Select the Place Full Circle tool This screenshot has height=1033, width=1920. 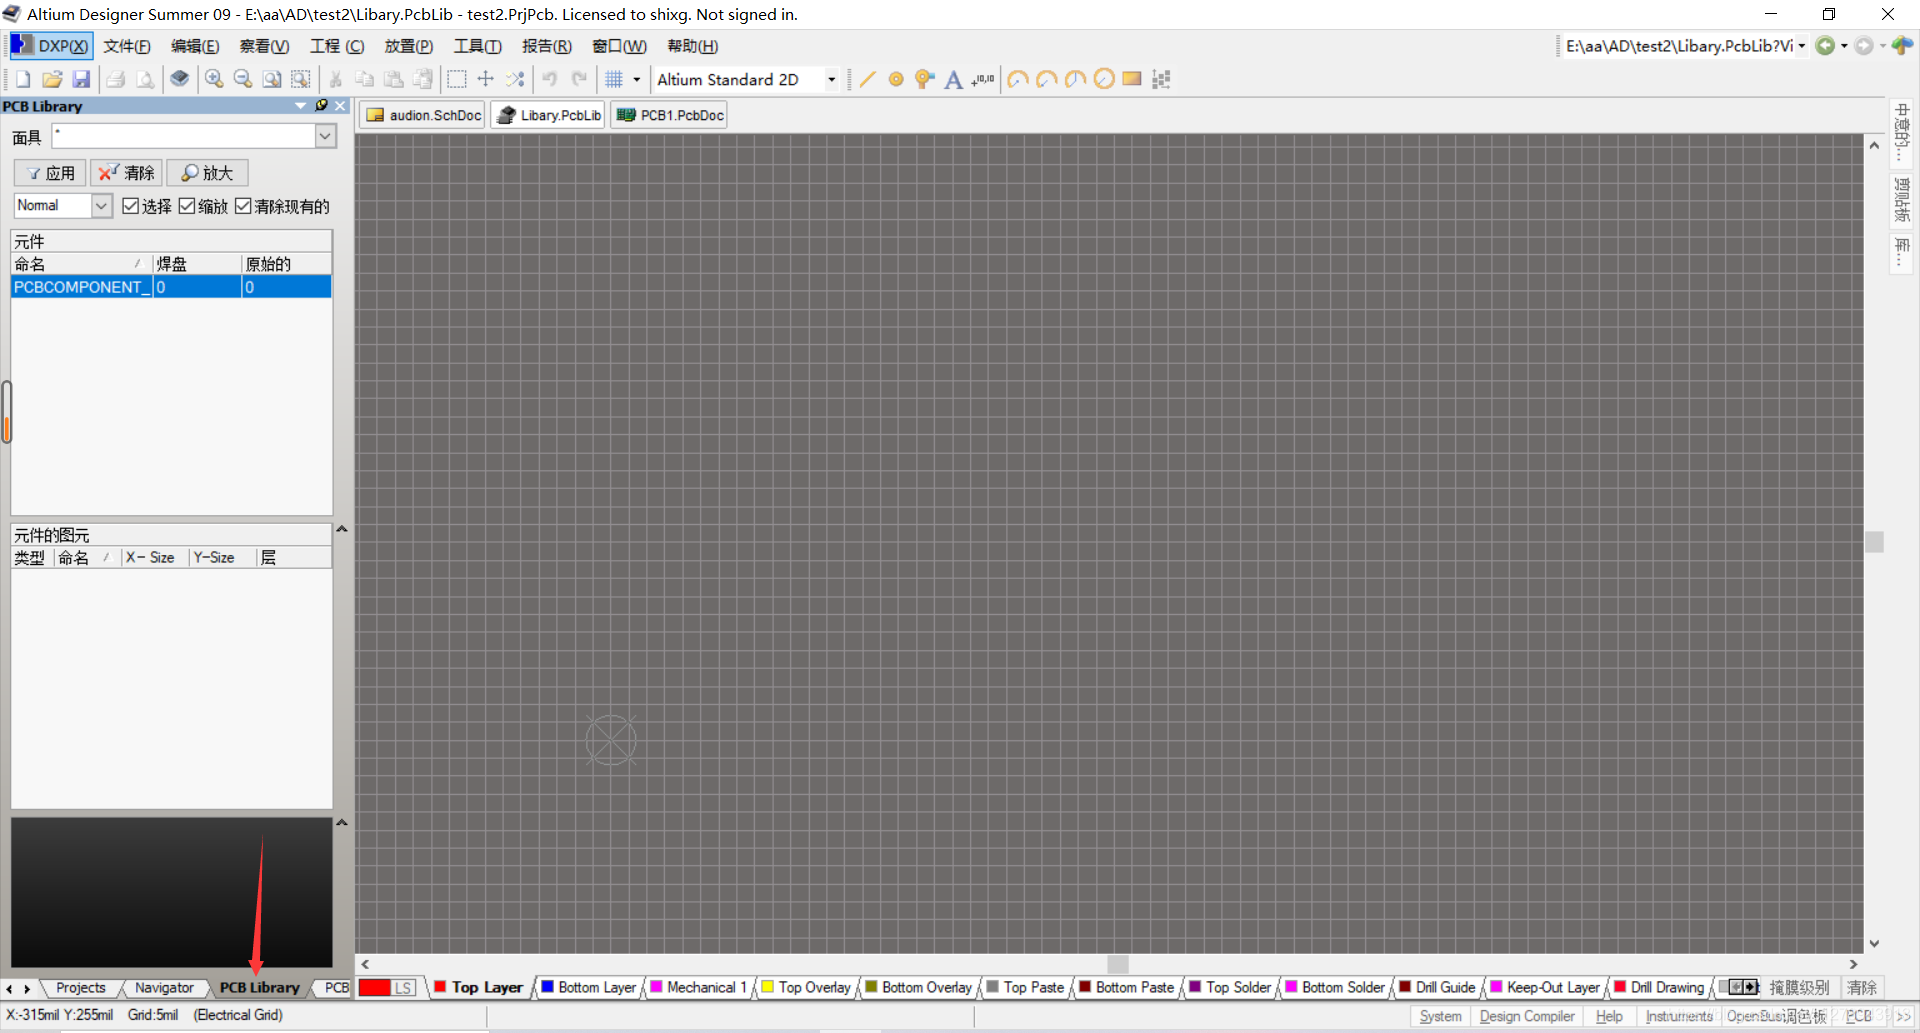pyautogui.click(x=1104, y=80)
